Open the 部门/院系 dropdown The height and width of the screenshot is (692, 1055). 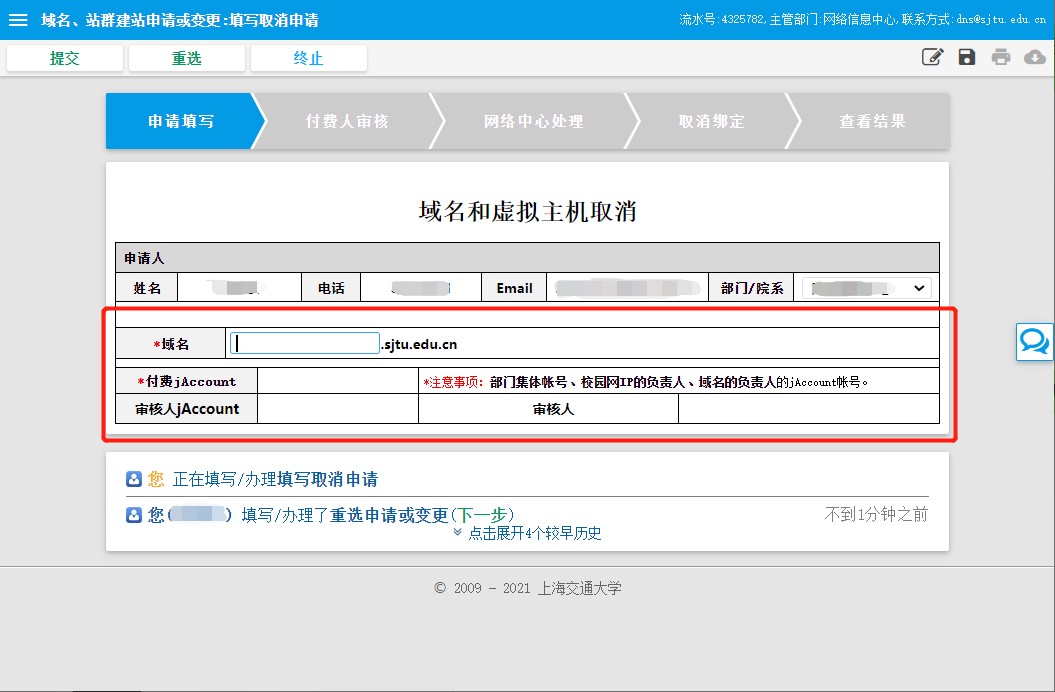867,288
